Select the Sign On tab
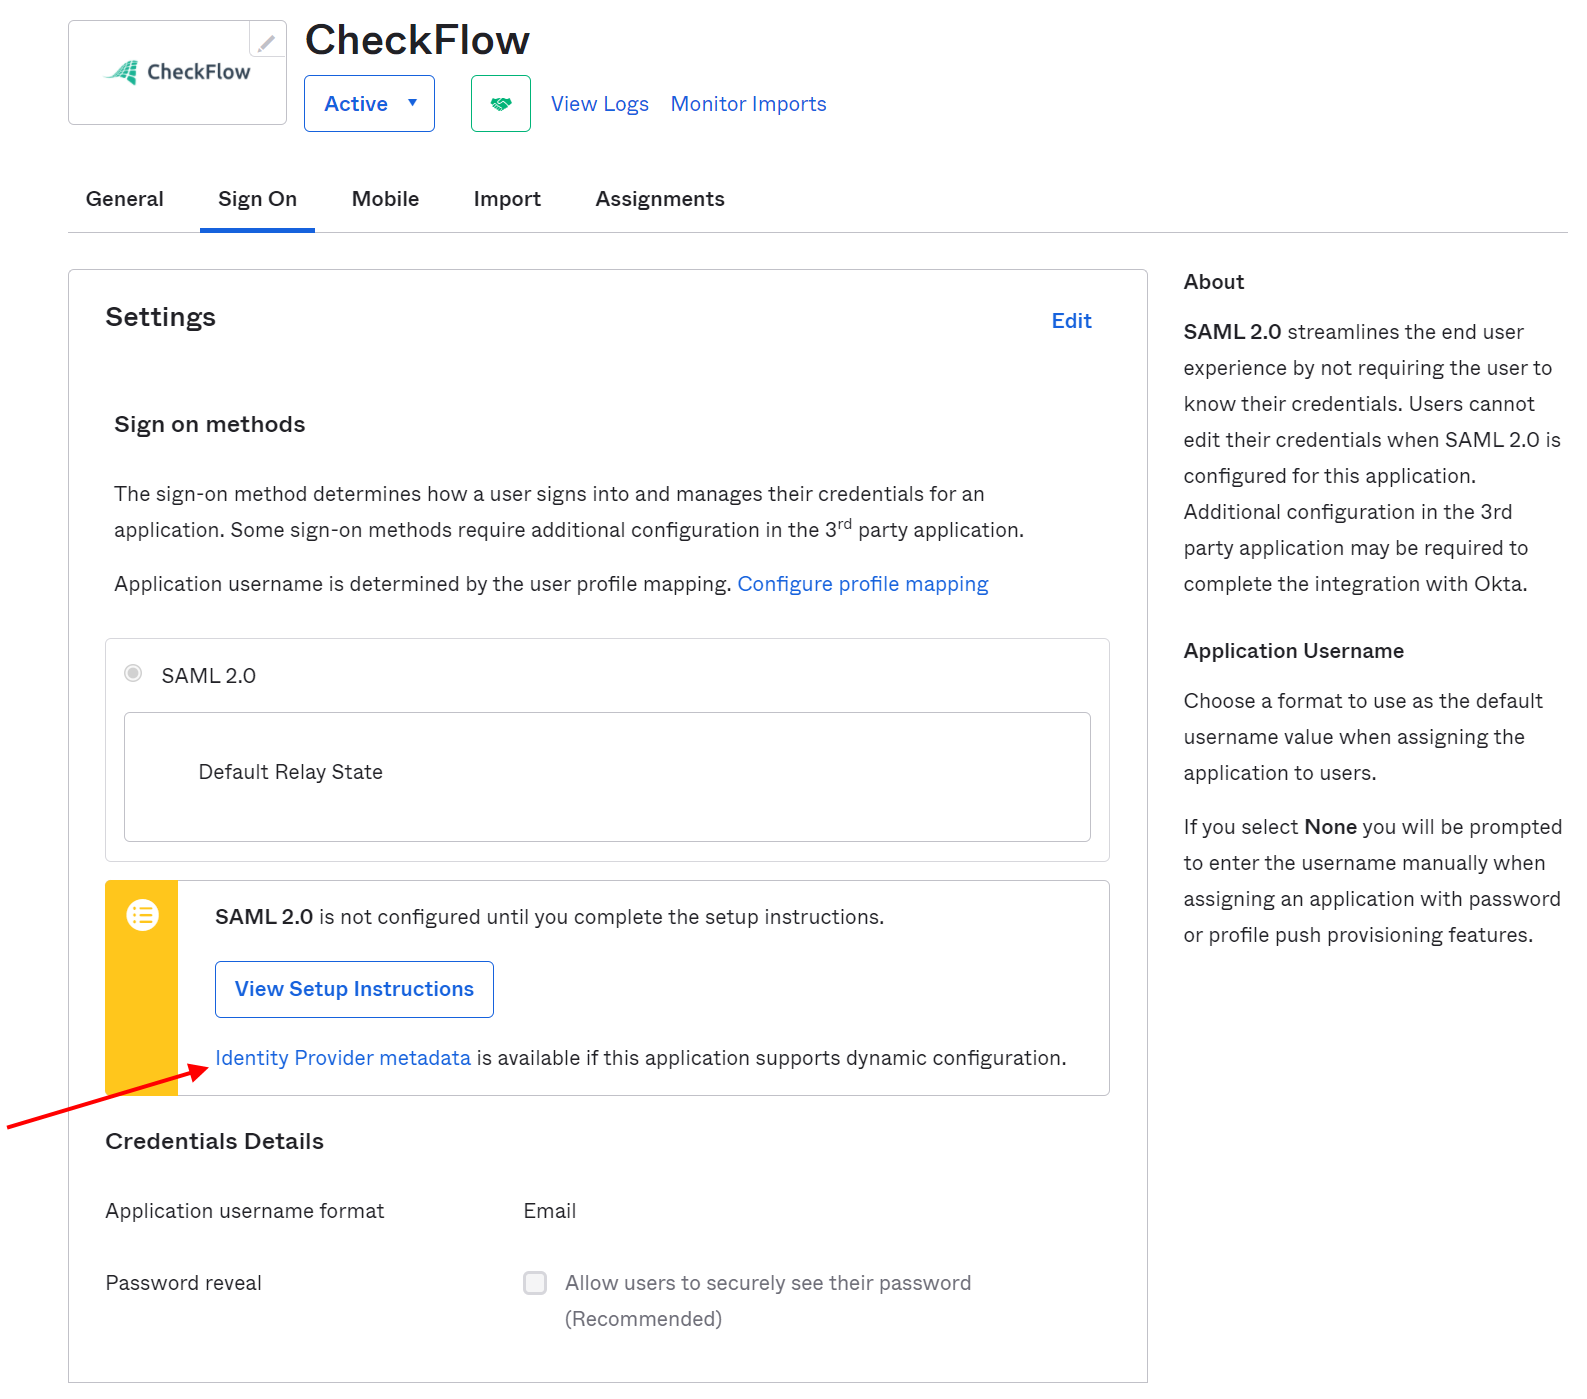This screenshot has width=1587, height=1399. [258, 199]
